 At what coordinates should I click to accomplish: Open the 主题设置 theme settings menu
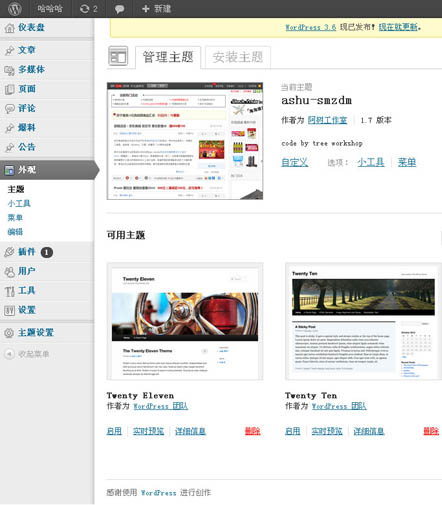pyautogui.click(x=36, y=332)
